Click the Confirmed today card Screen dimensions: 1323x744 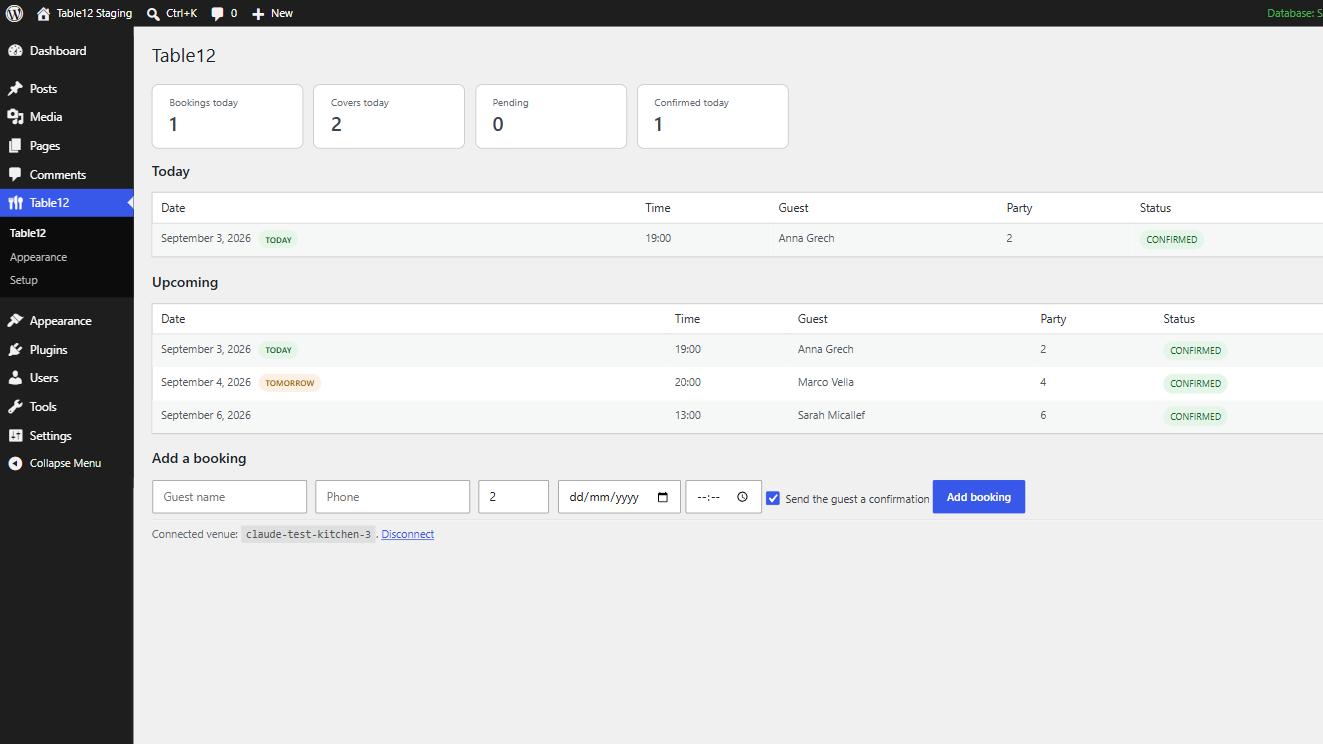coord(713,116)
